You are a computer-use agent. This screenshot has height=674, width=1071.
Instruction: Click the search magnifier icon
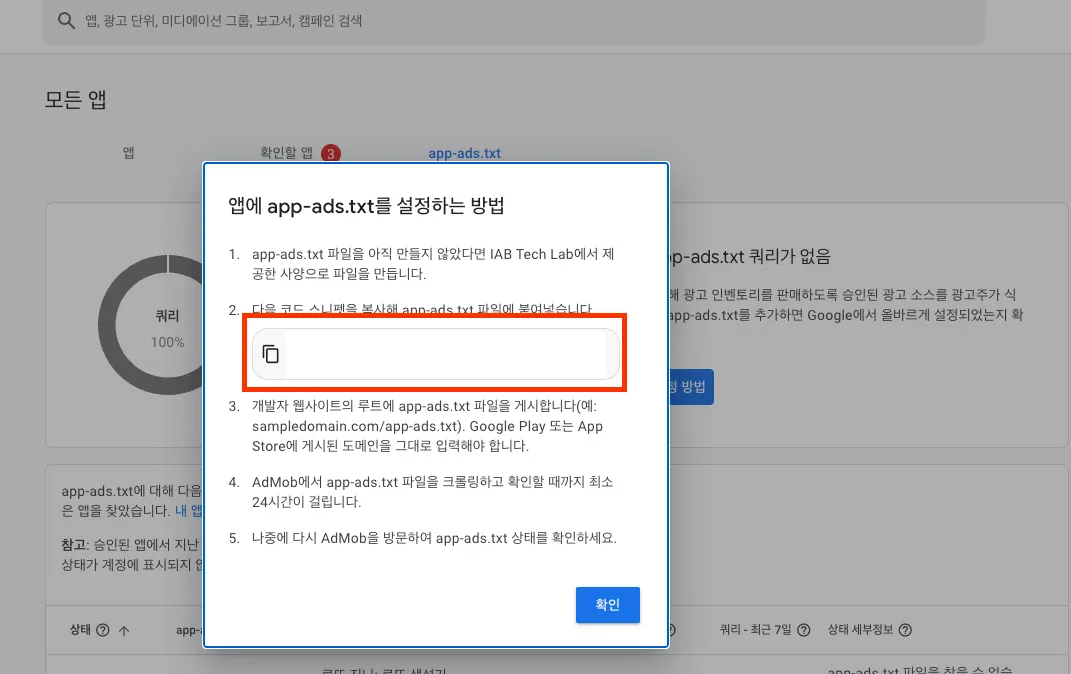[x=66, y=20]
